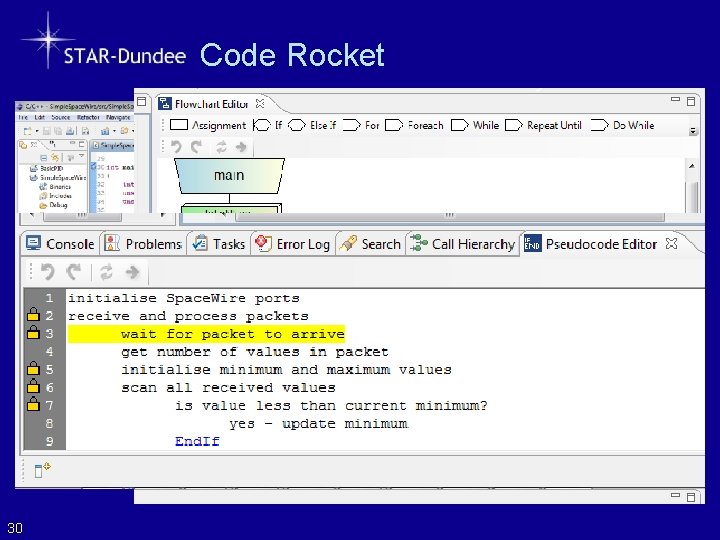Viewport: 720px width, 540px height.
Task: Click the lock icon on line 2
Action: point(33,315)
